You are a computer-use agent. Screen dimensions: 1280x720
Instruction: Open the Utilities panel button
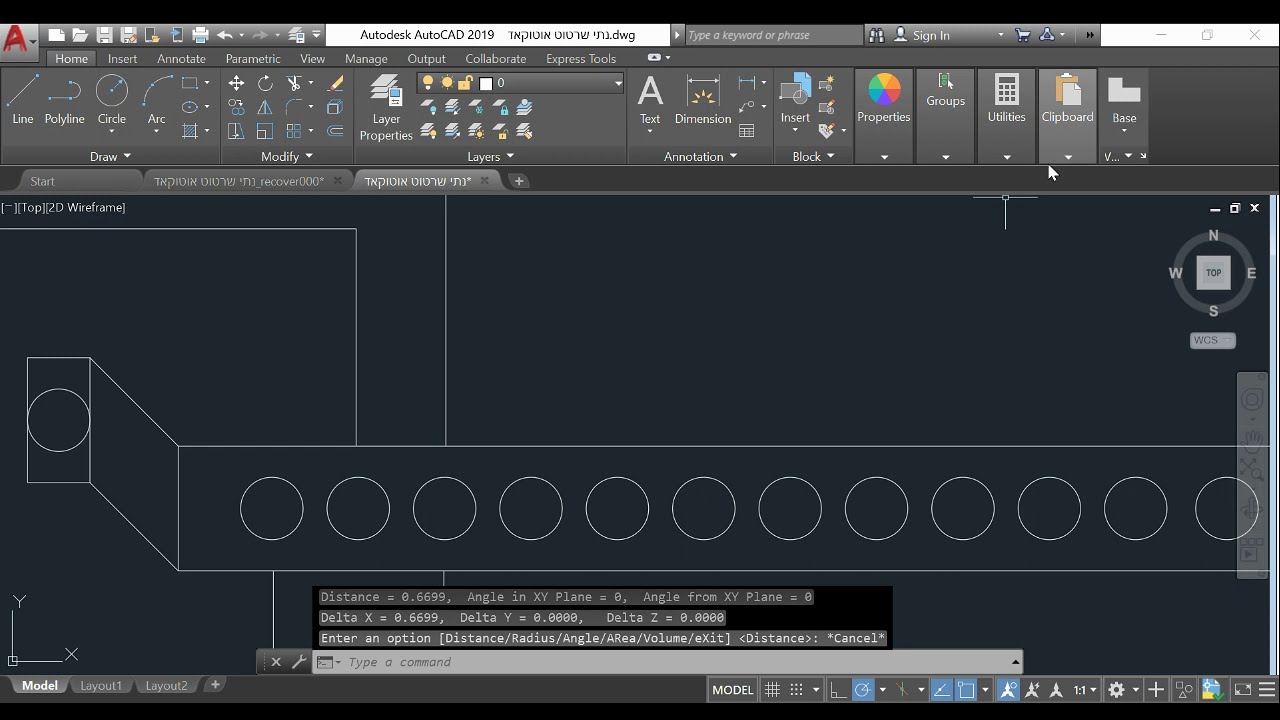[x=1006, y=115]
